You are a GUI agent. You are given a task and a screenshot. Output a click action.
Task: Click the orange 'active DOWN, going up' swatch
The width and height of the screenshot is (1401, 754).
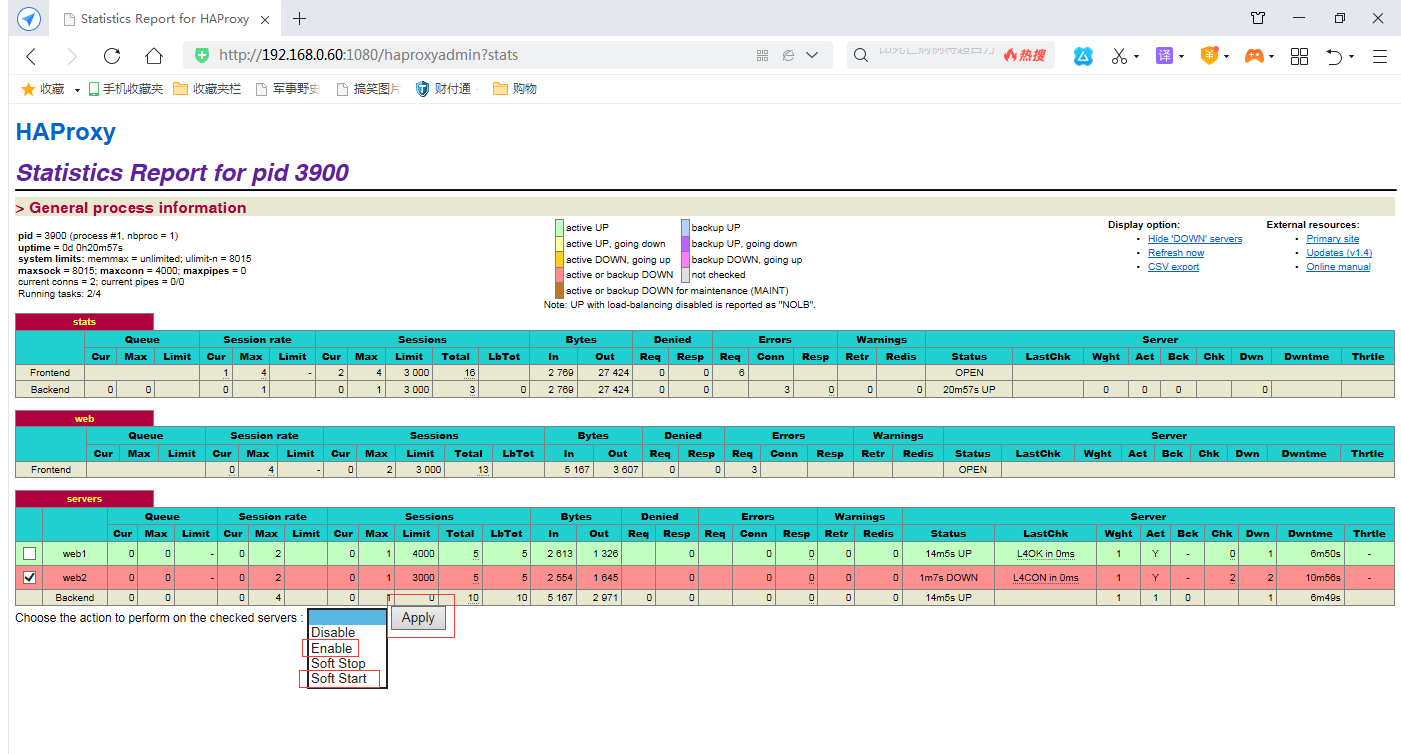[x=559, y=259]
